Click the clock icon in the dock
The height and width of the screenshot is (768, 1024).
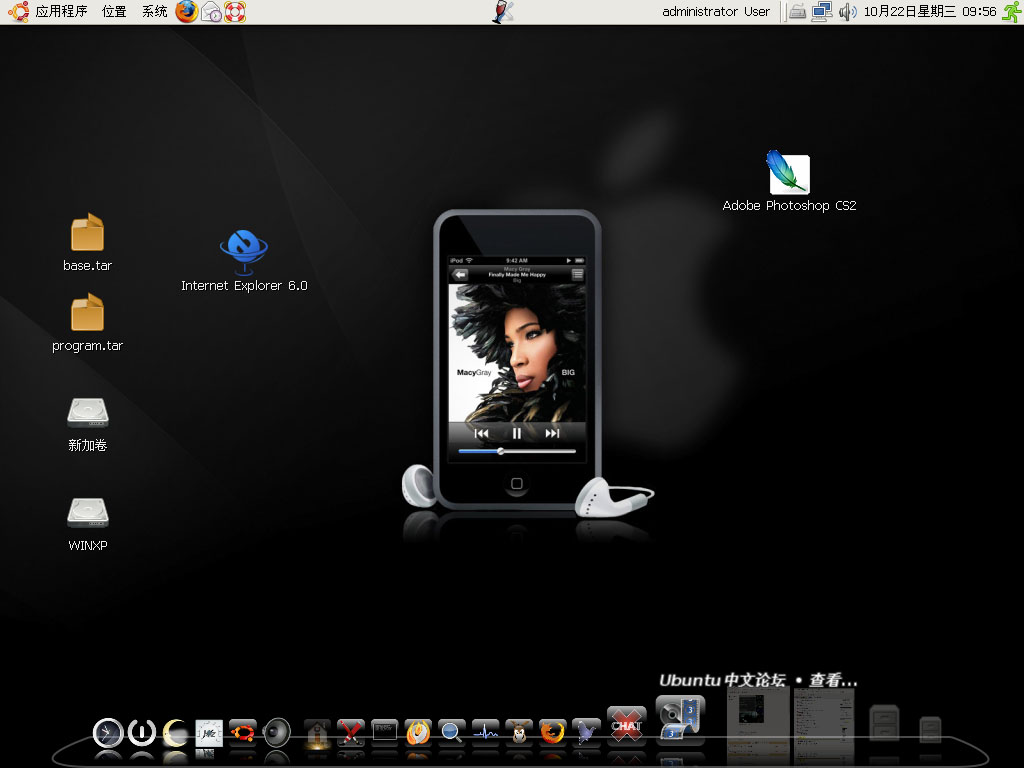(108, 733)
